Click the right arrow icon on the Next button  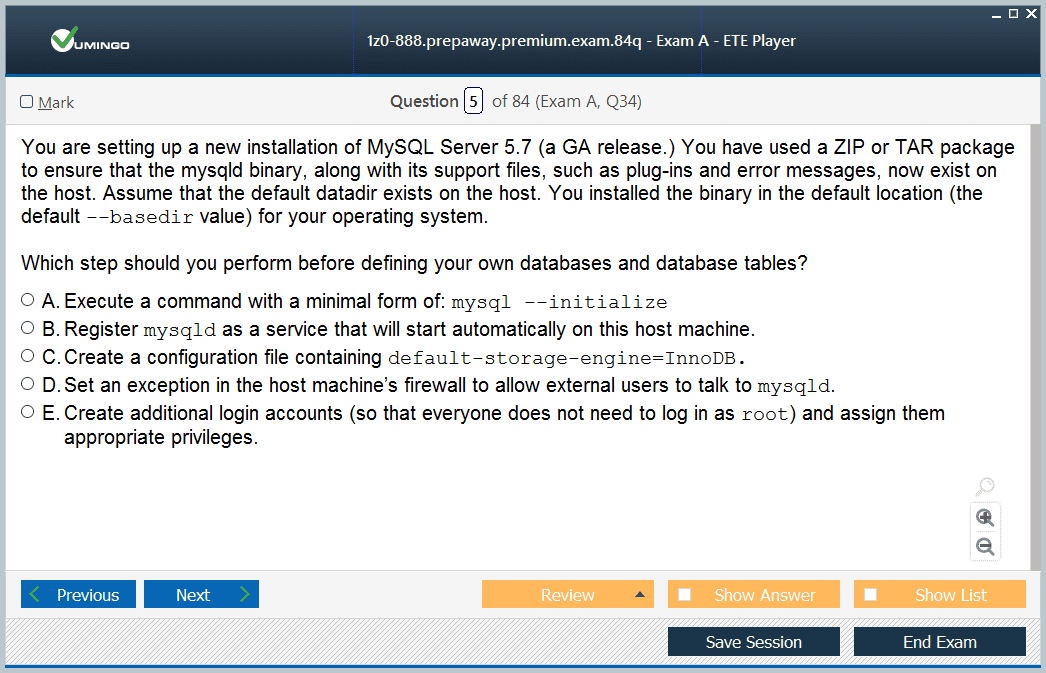point(244,595)
